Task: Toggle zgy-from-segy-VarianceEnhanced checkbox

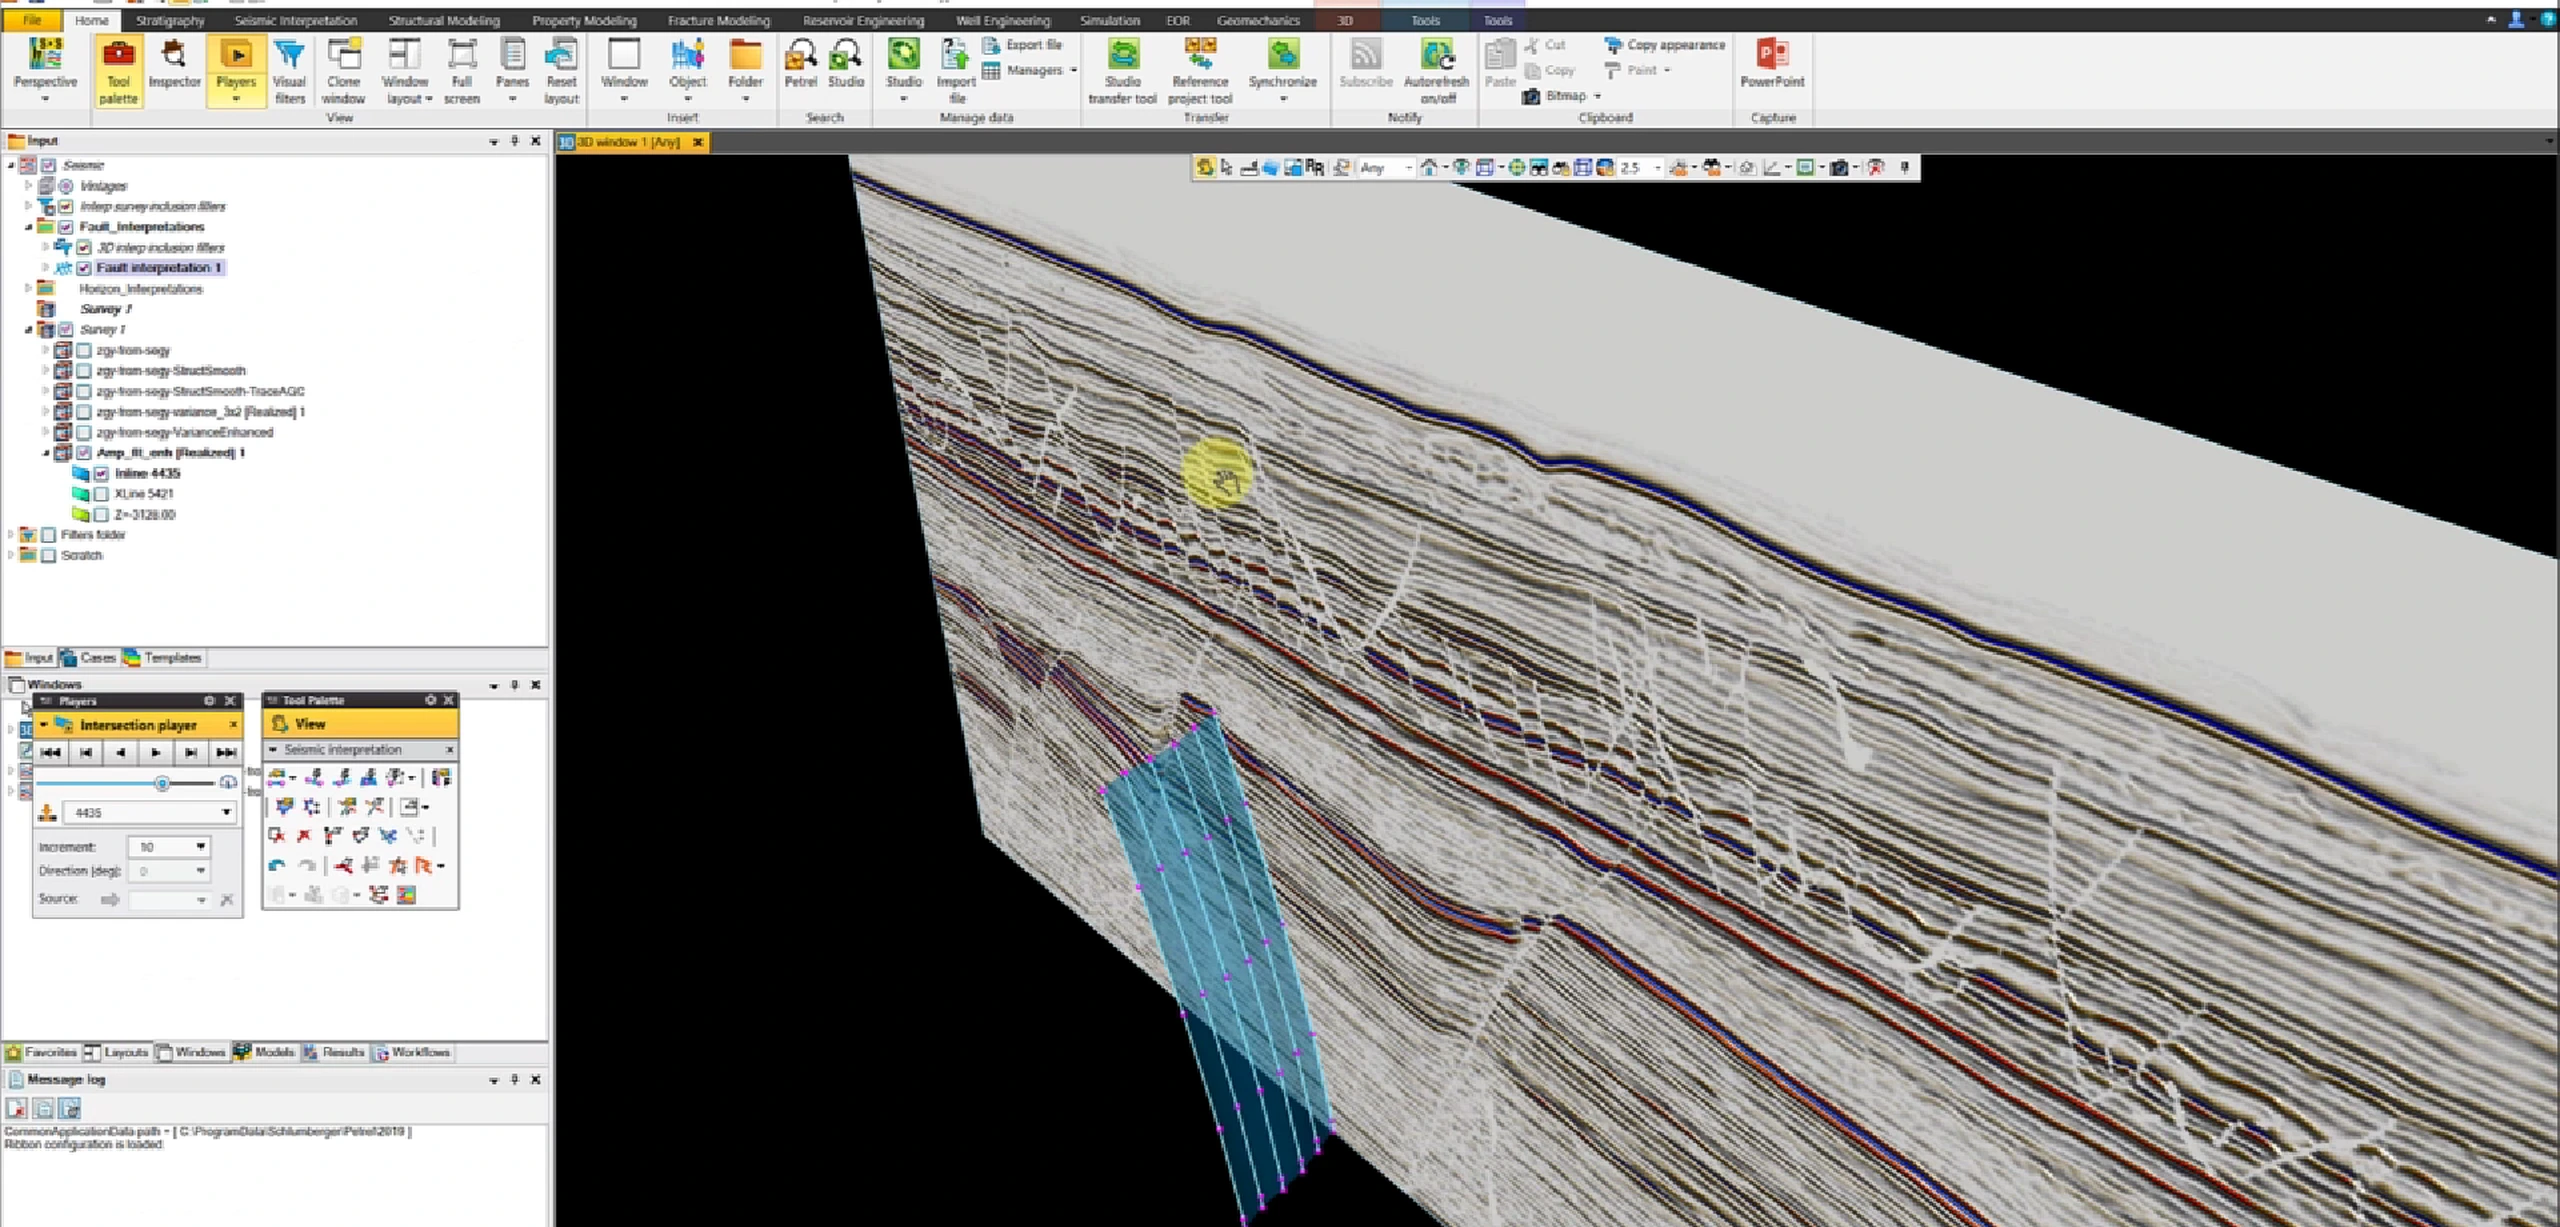Action: [84, 433]
